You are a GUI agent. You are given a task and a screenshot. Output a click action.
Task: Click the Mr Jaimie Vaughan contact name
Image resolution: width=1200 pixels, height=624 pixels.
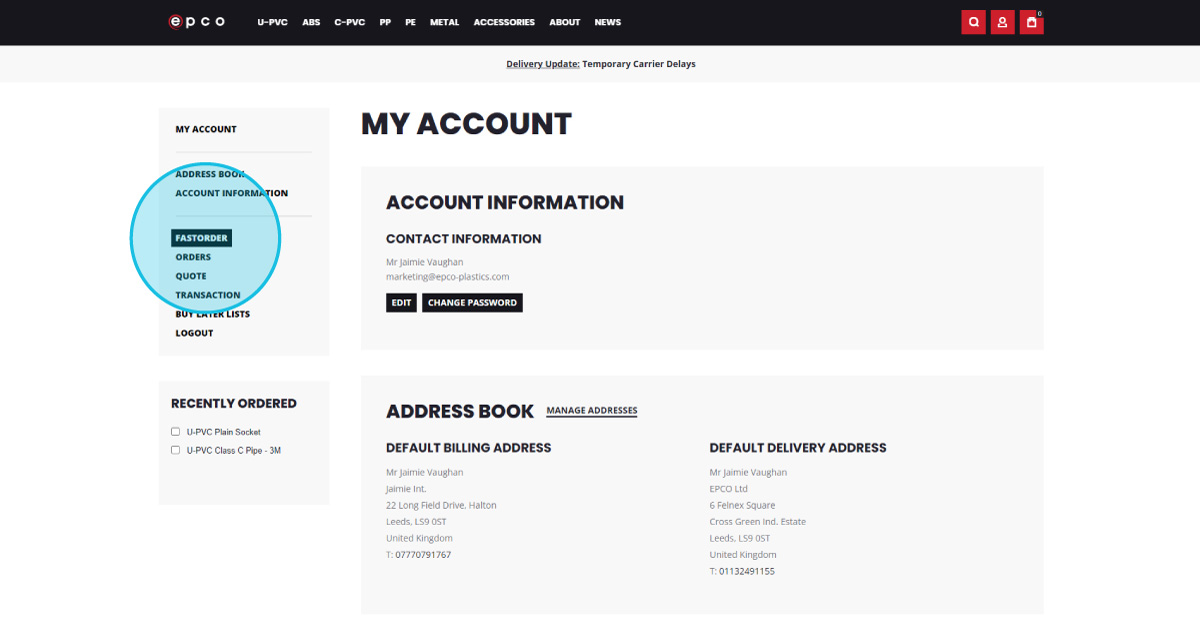pyautogui.click(x=425, y=262)
